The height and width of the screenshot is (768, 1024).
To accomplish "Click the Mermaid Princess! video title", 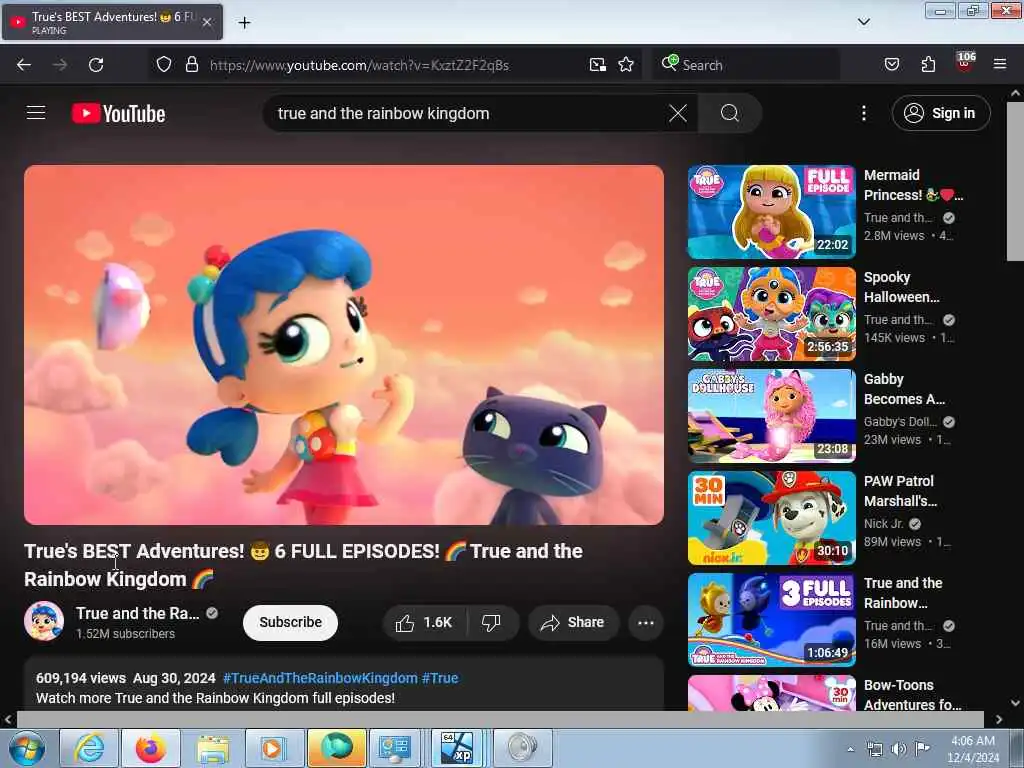I will (x=912, y=185).
